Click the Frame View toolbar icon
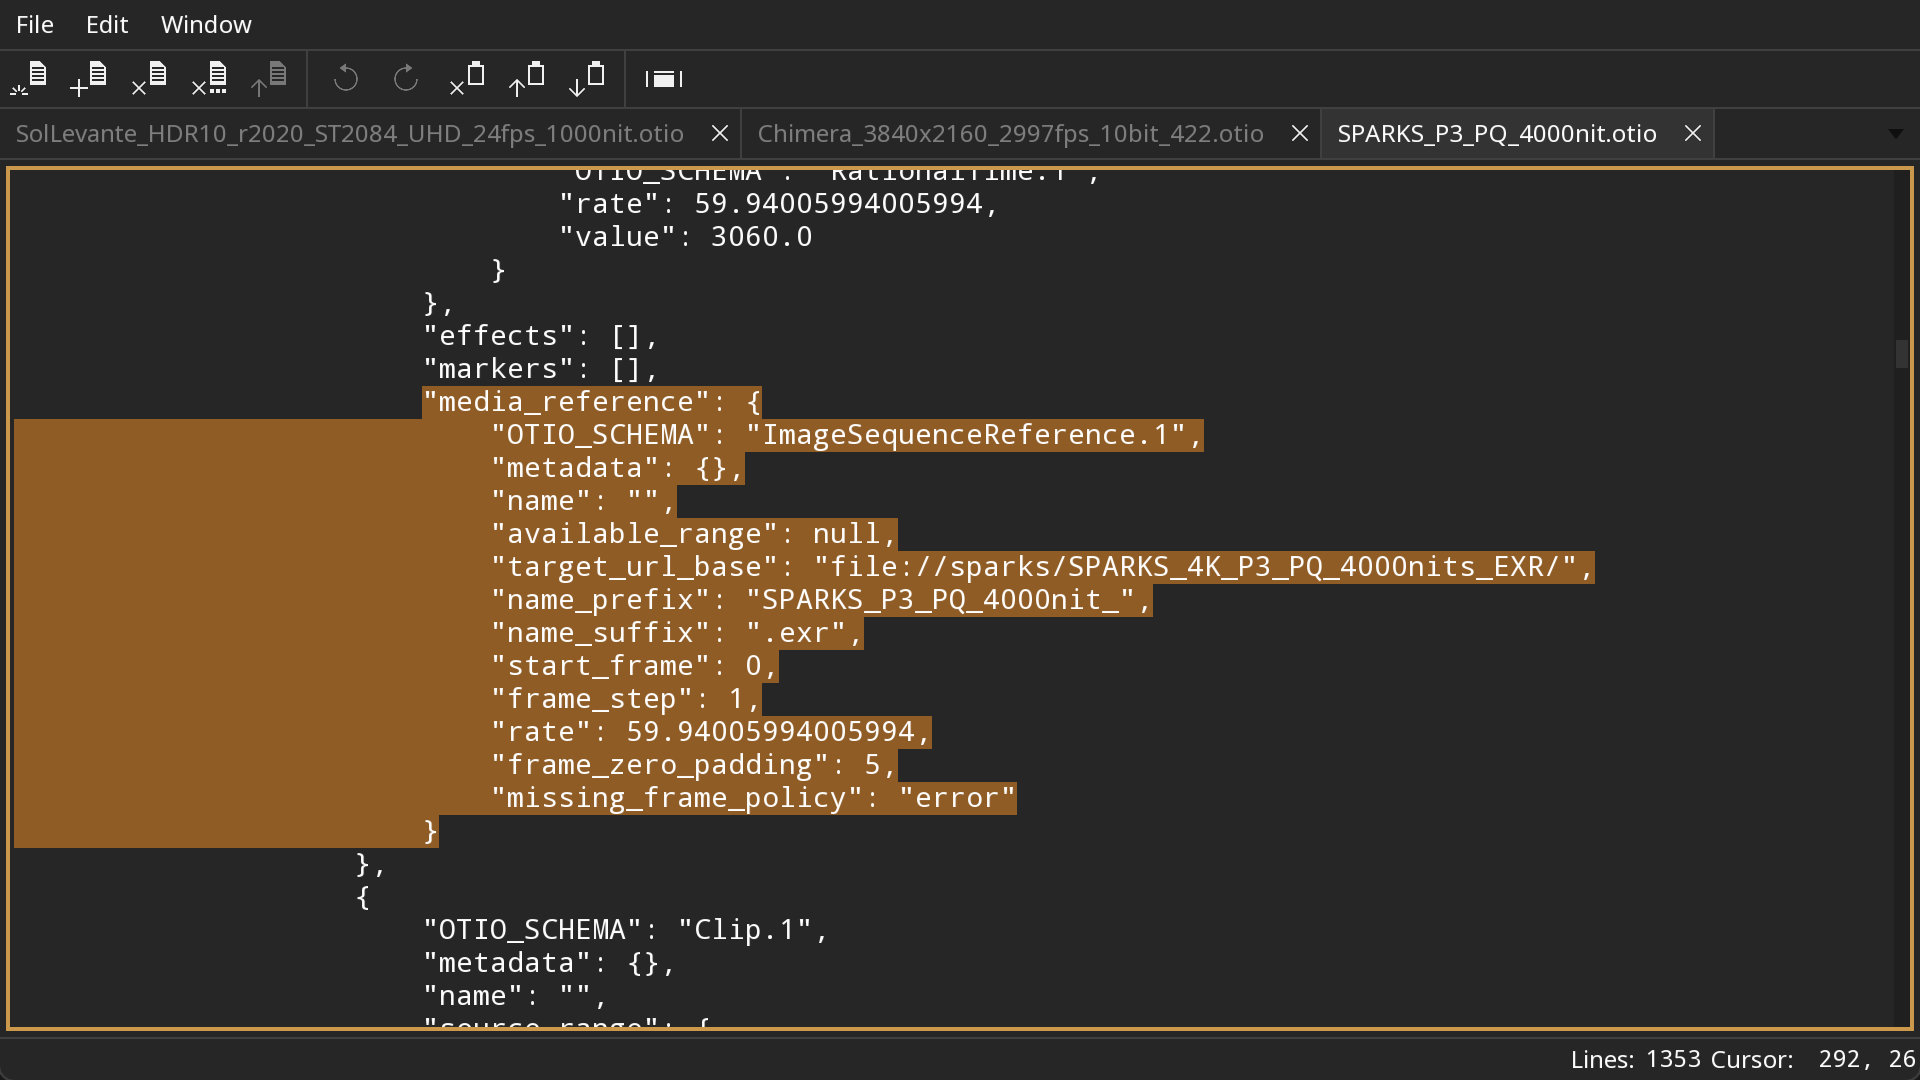The image size is (1920, 1080). coord(664,78)
